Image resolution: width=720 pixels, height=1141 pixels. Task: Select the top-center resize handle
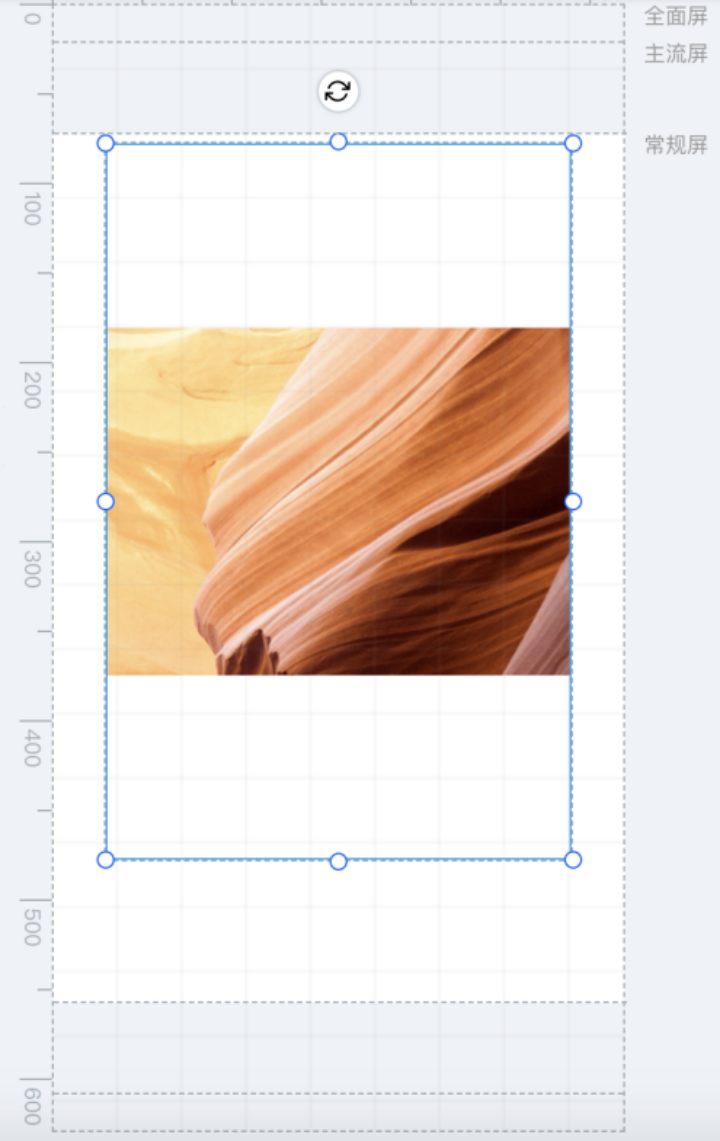tap(339, 142)
